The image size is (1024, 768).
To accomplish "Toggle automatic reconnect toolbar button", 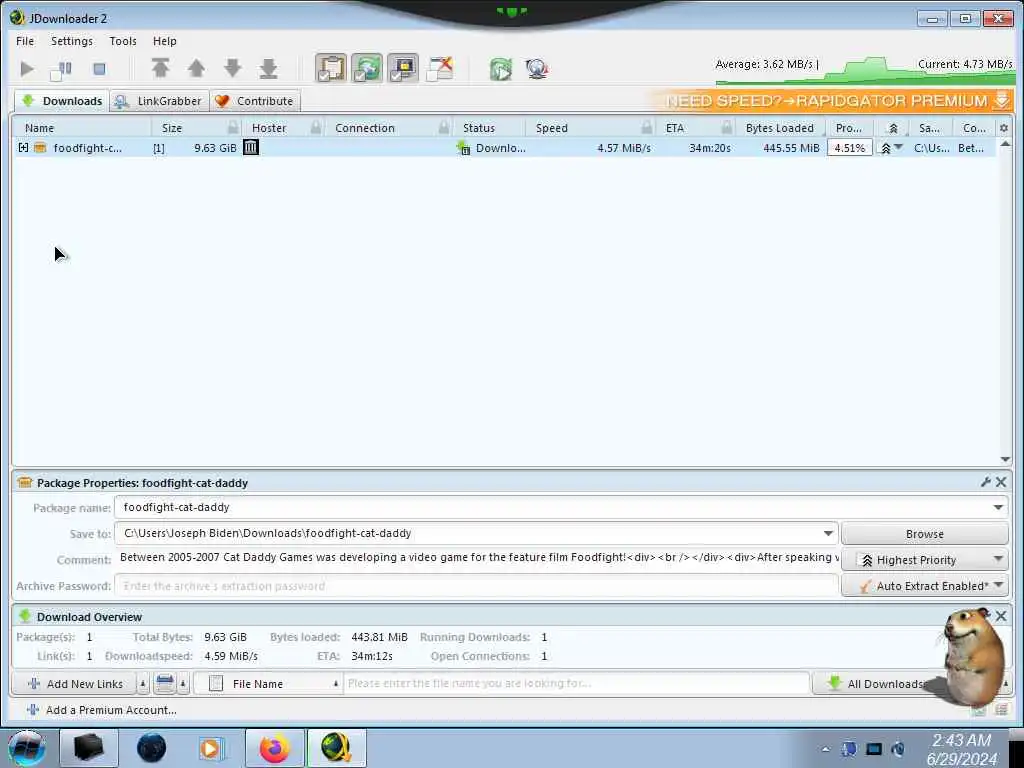I will tap(367, 68).
